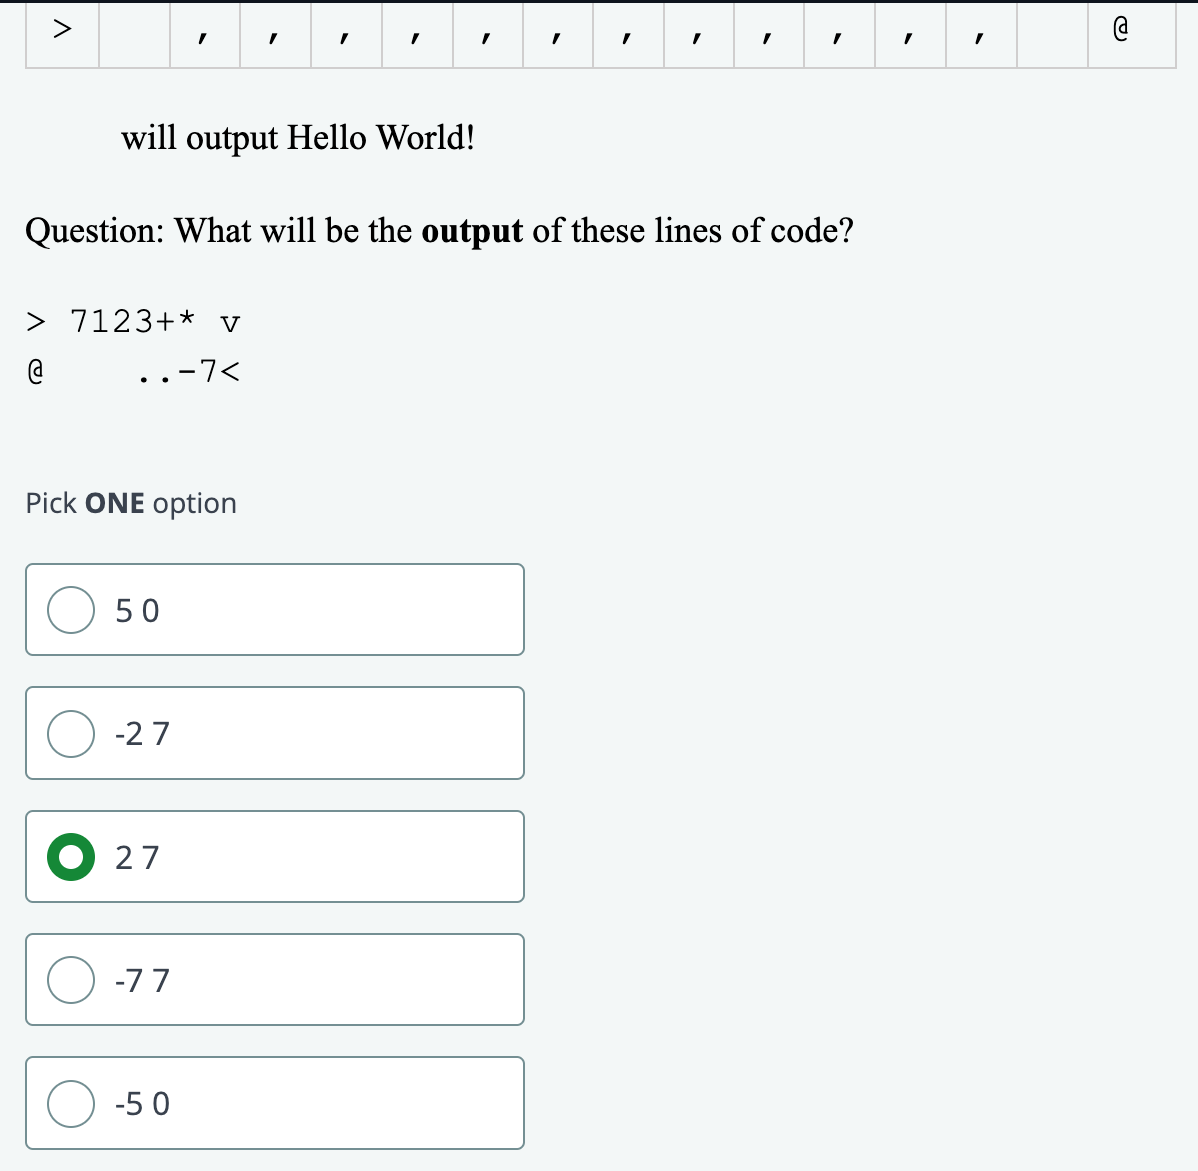Select the "-7 7" radio button
Viewport: 1198px width, 1171px height.
(70, 980)
